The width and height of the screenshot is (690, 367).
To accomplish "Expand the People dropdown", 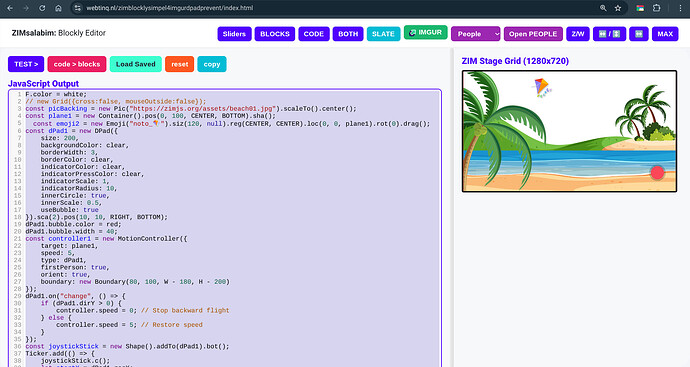I will click(476, 34).
